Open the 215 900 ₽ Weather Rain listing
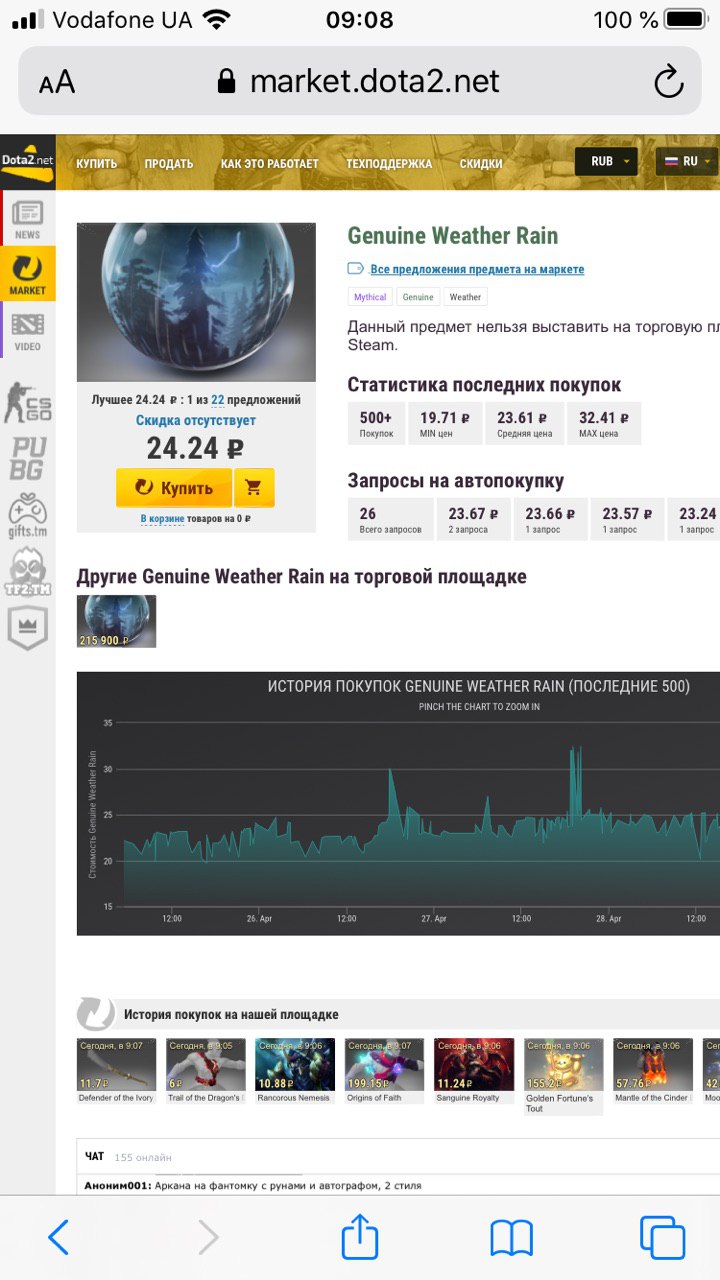720x1280 pixels. [x=117, y=621]
